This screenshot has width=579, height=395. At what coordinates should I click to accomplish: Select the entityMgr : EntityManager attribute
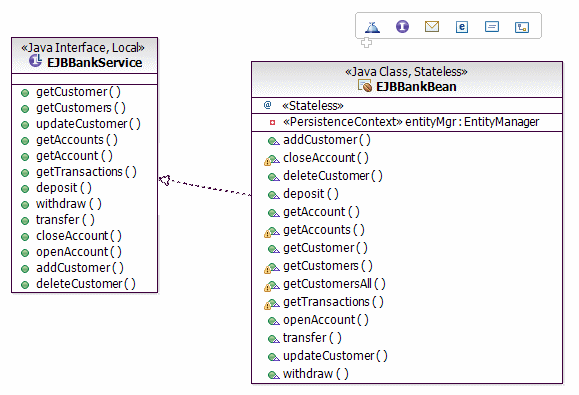pos(411,121)
